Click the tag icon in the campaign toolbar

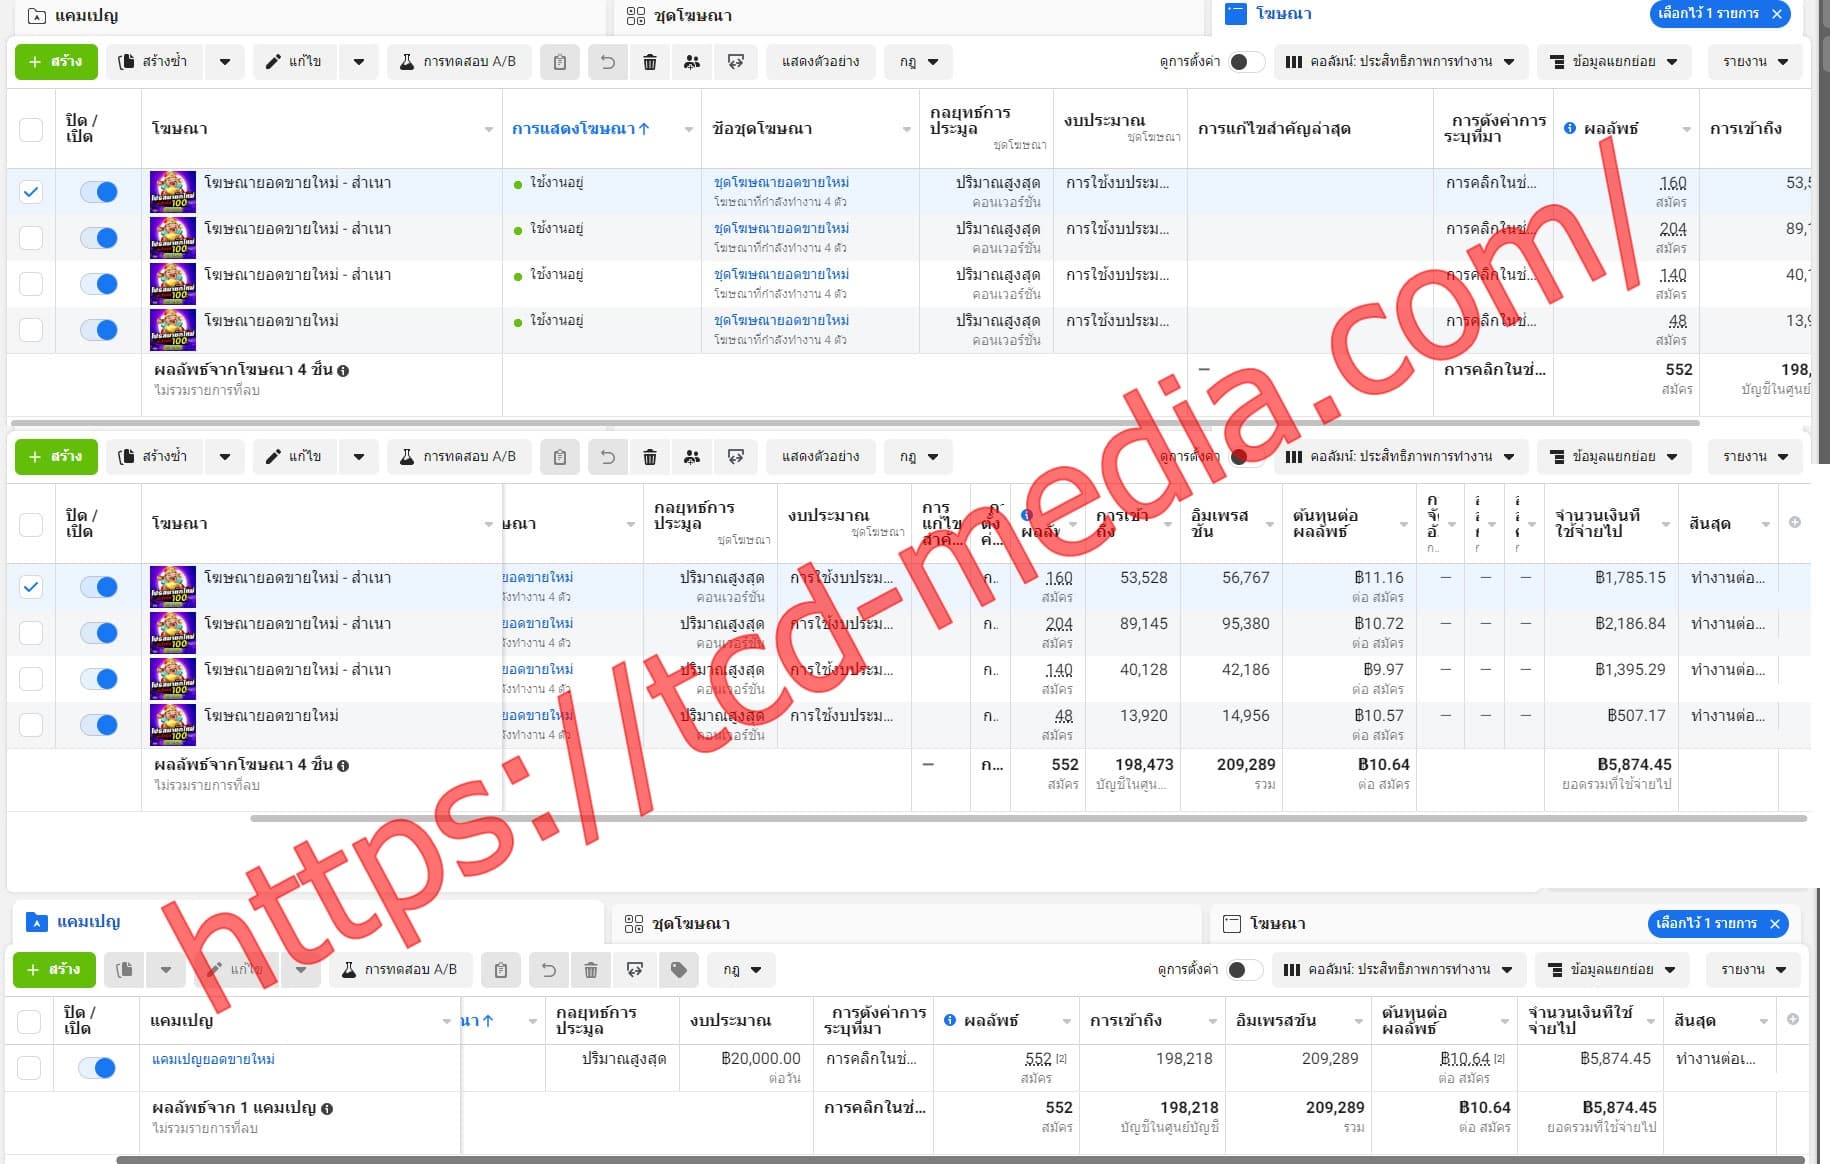pos(678,969)
